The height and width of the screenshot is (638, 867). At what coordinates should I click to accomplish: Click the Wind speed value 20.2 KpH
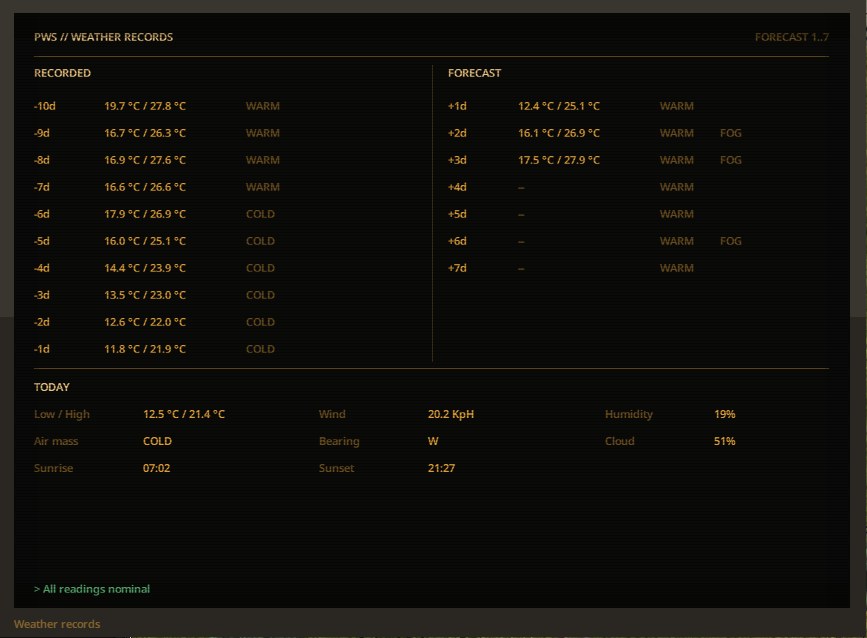click(x=451, y=414)
